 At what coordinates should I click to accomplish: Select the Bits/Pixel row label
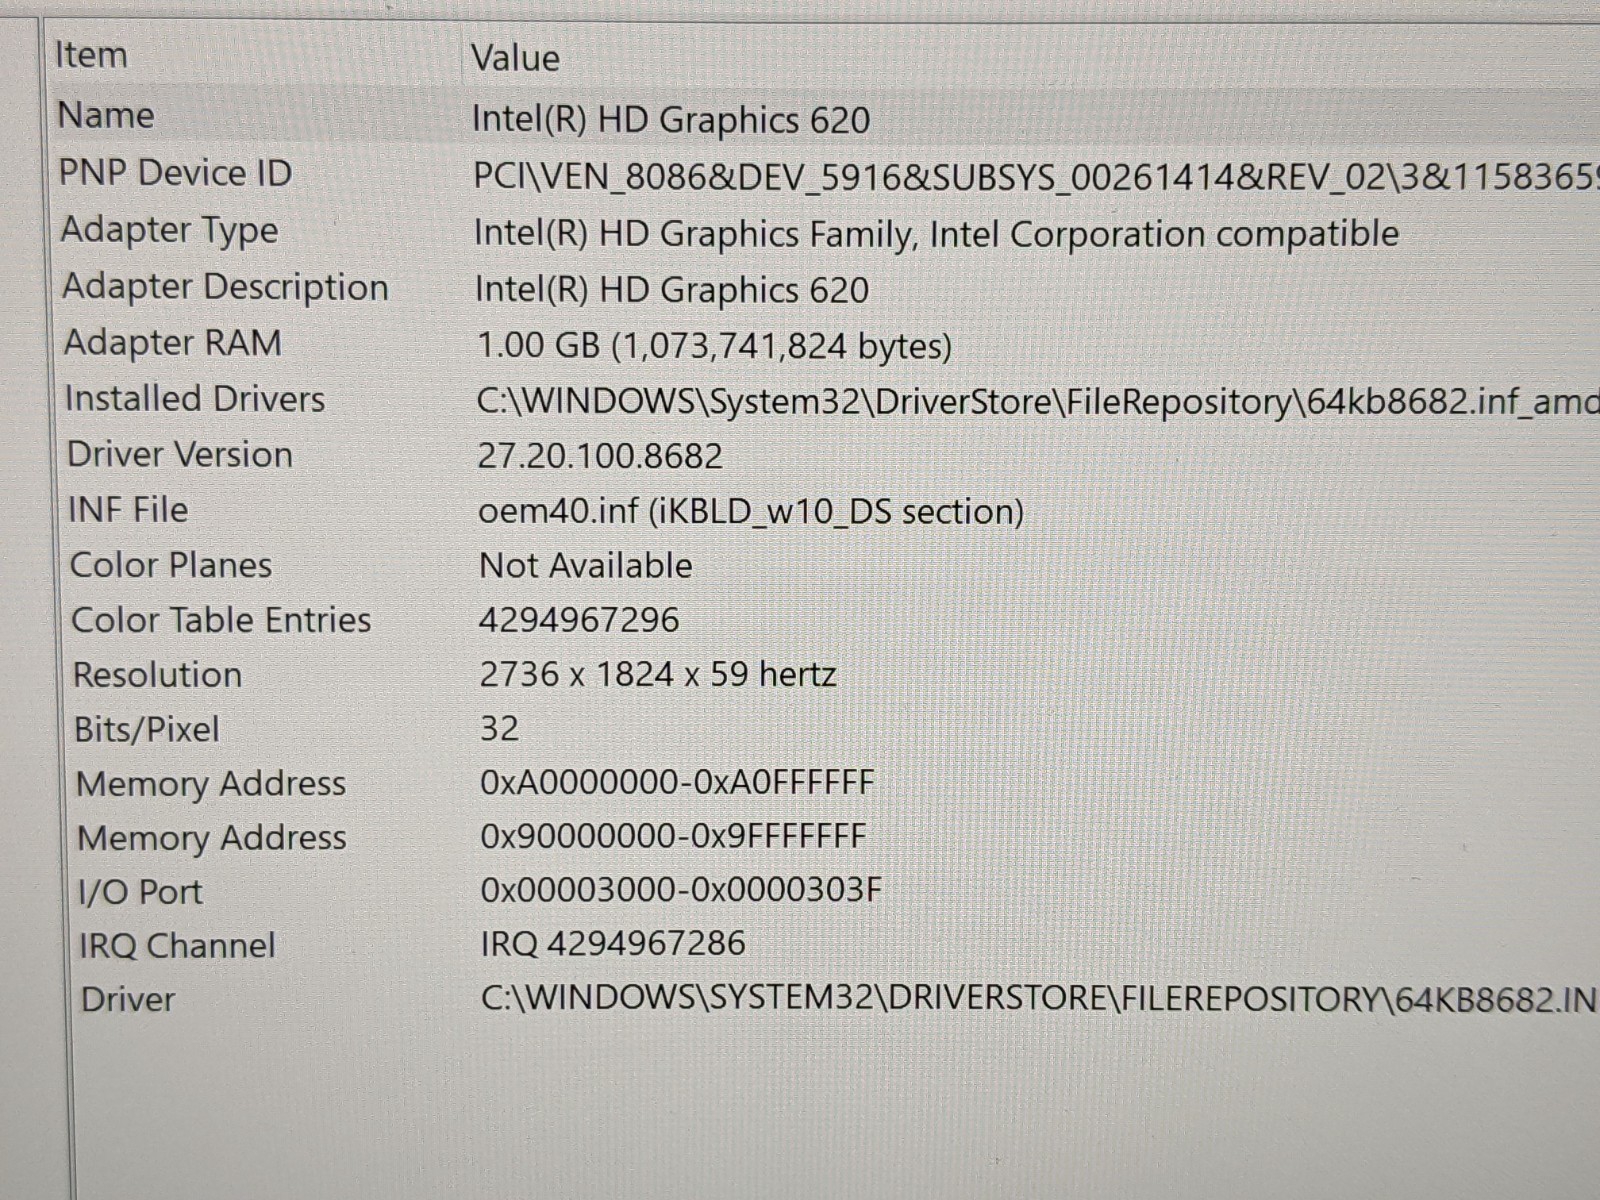[147, 730]
